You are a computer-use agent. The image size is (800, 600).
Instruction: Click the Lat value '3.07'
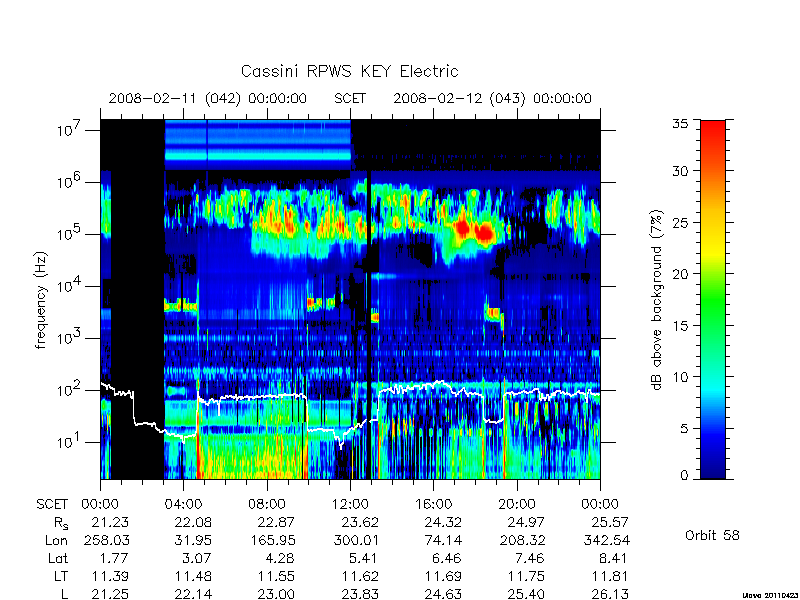tap(198, 559)
